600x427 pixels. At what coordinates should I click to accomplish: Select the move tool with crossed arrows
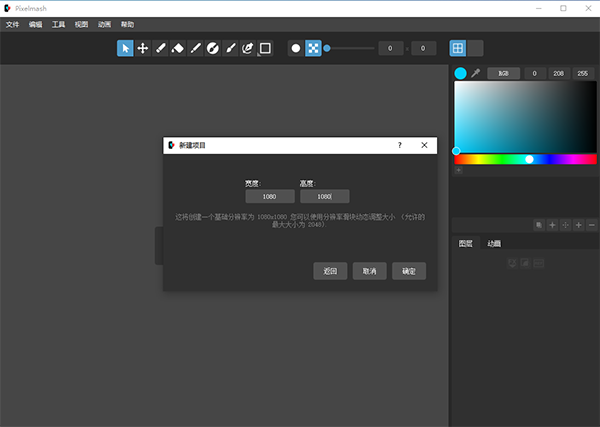143,48
